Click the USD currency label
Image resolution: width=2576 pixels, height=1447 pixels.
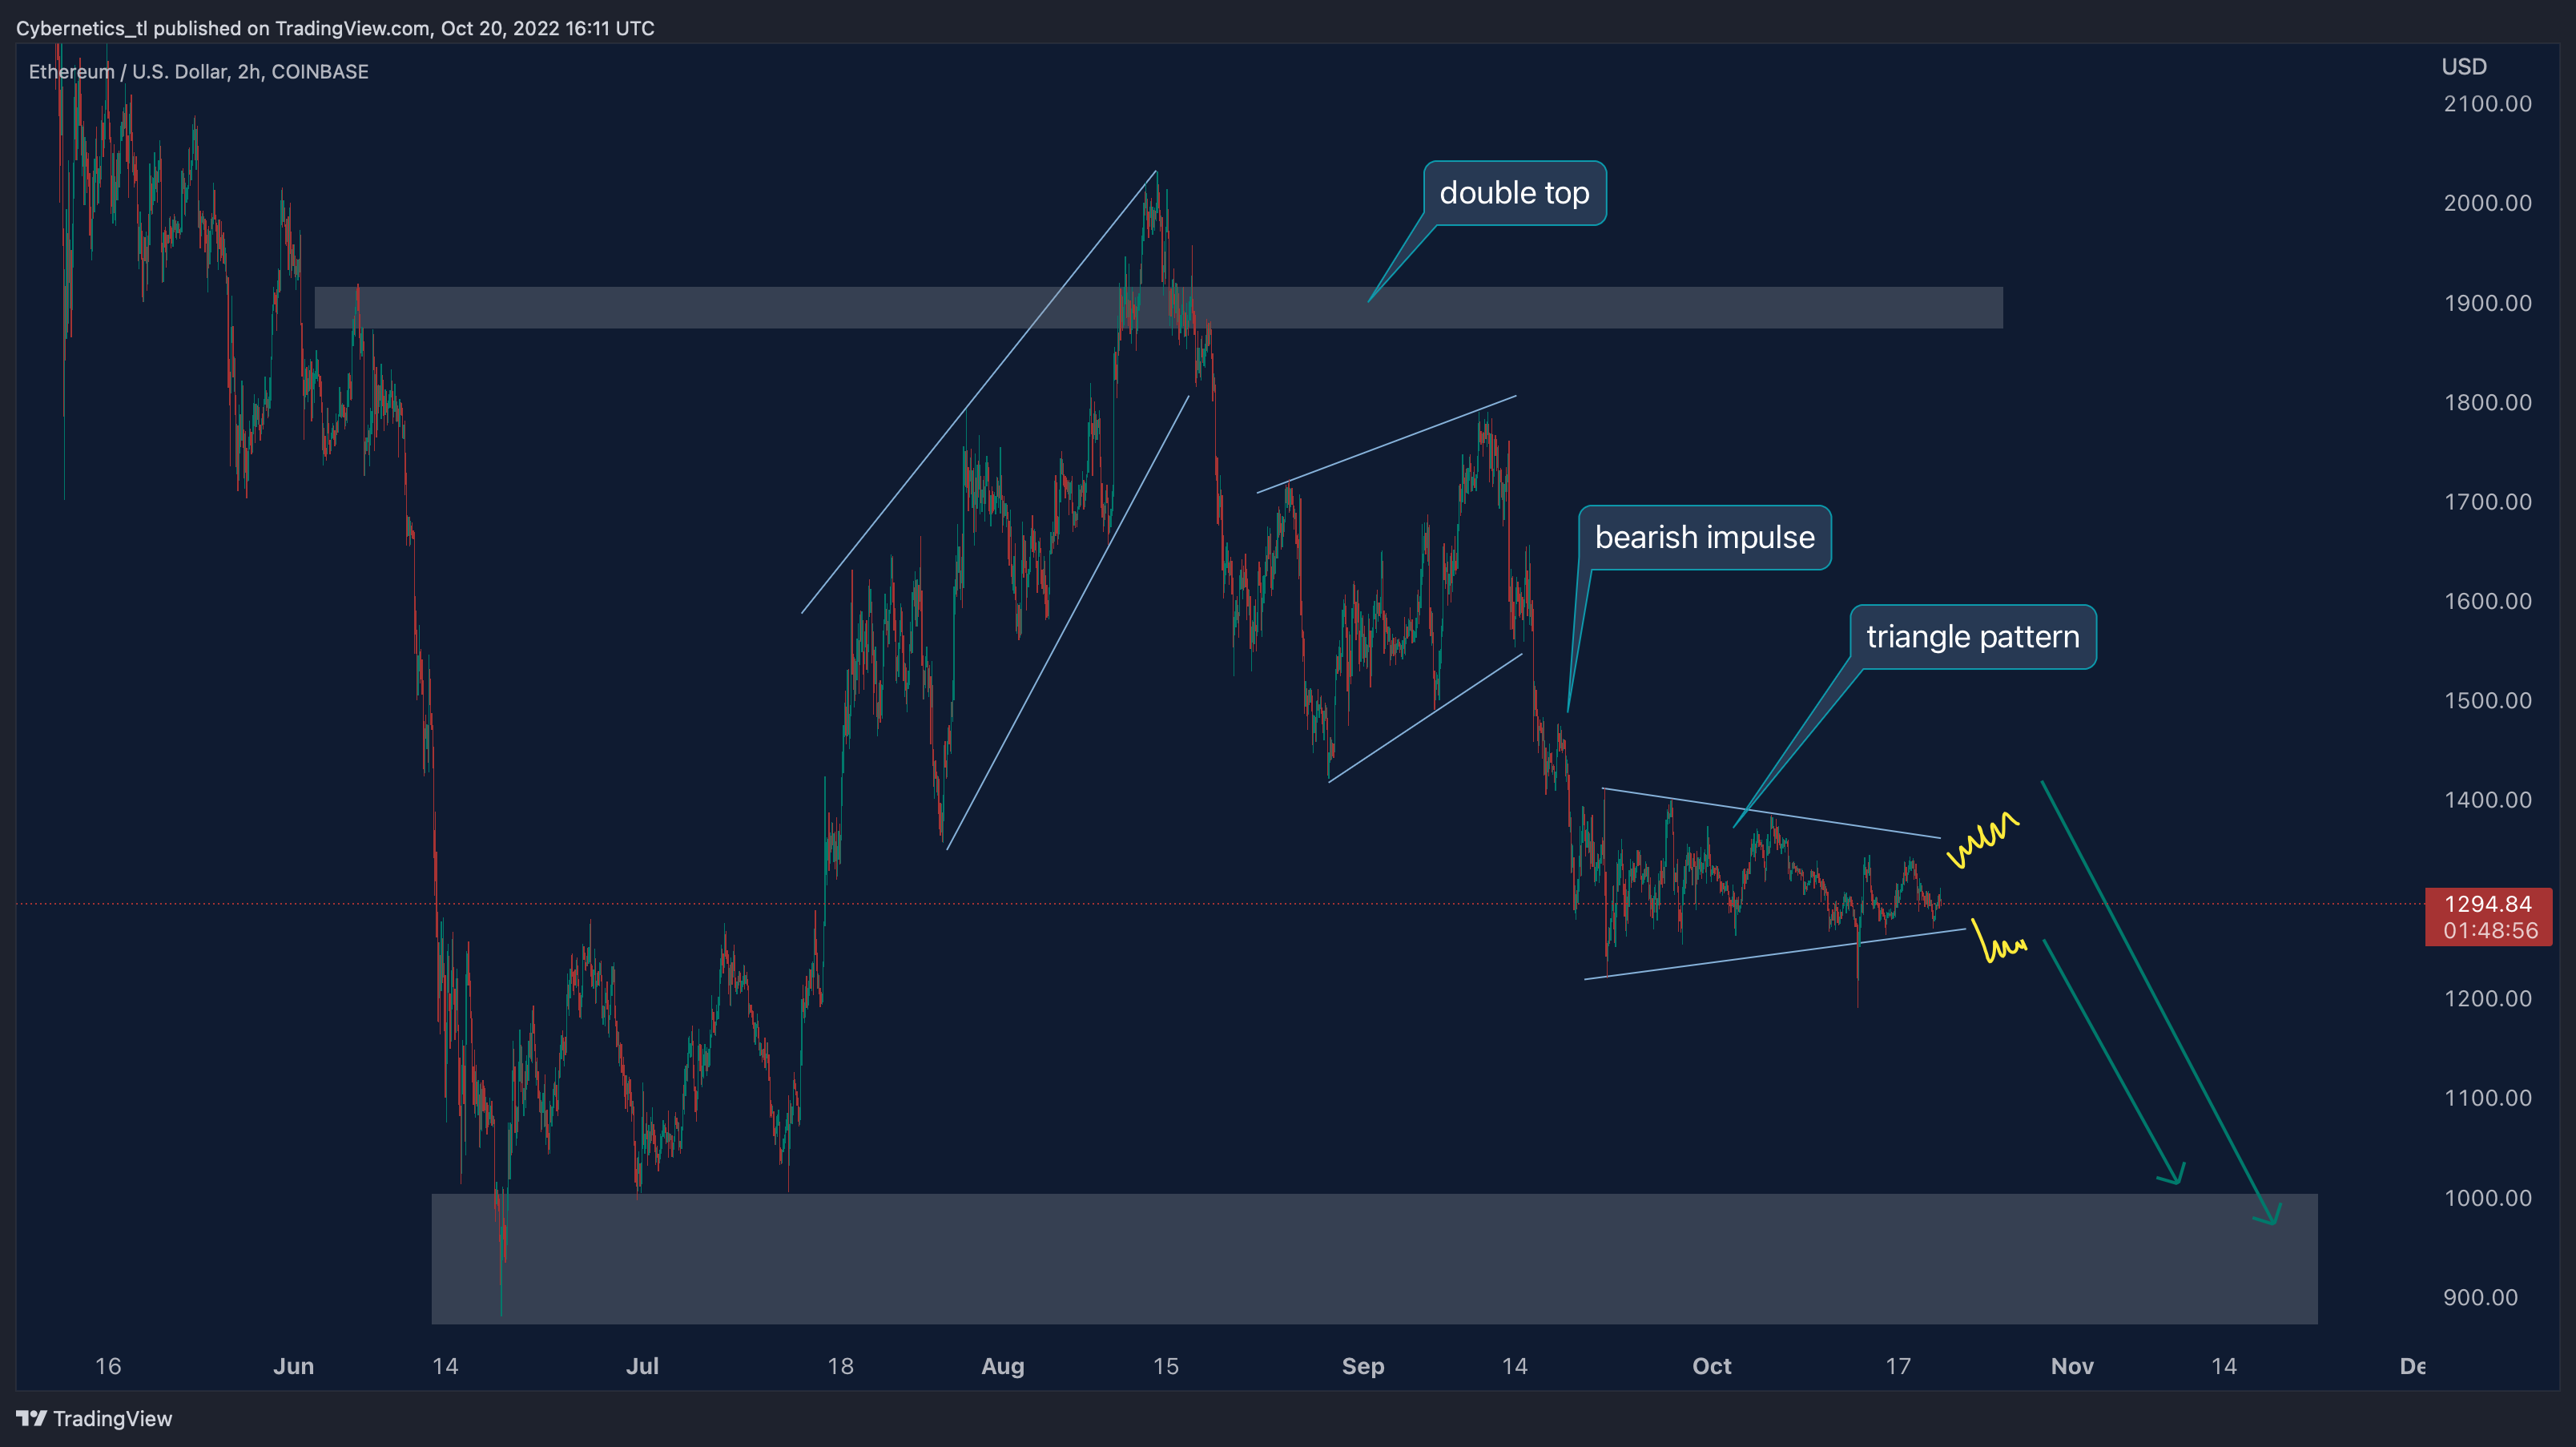[2463, 67]
